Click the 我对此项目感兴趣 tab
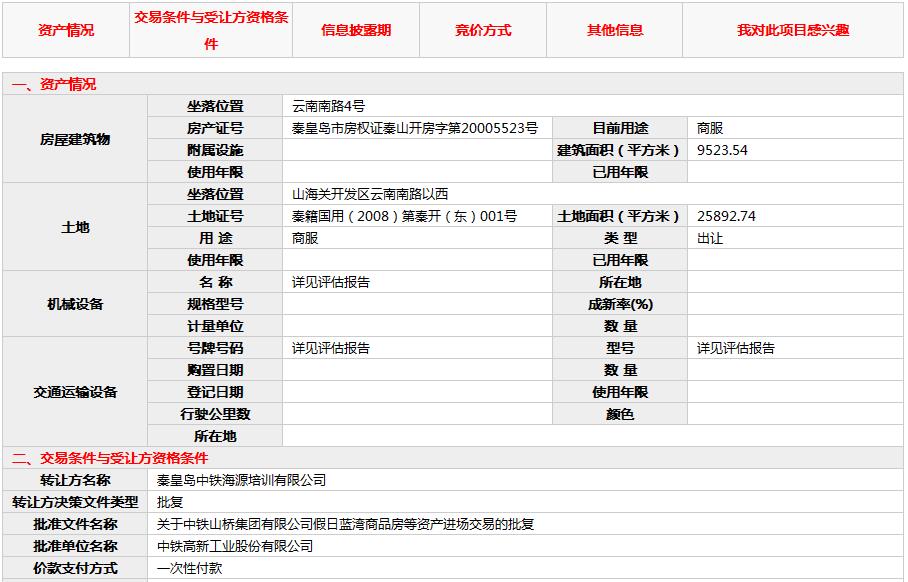 (793, 30)
